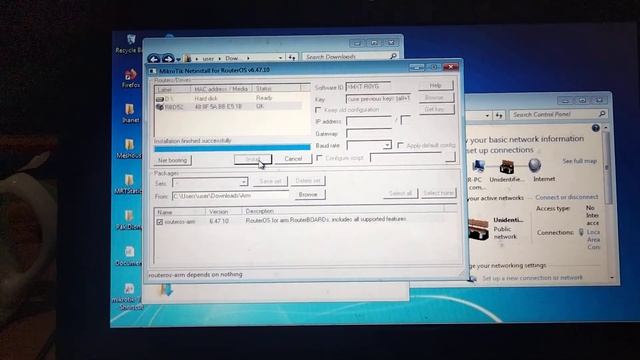This screenshot has height=360, width=640.
Task: Click Connect or disconnect link
Action: 567,197
